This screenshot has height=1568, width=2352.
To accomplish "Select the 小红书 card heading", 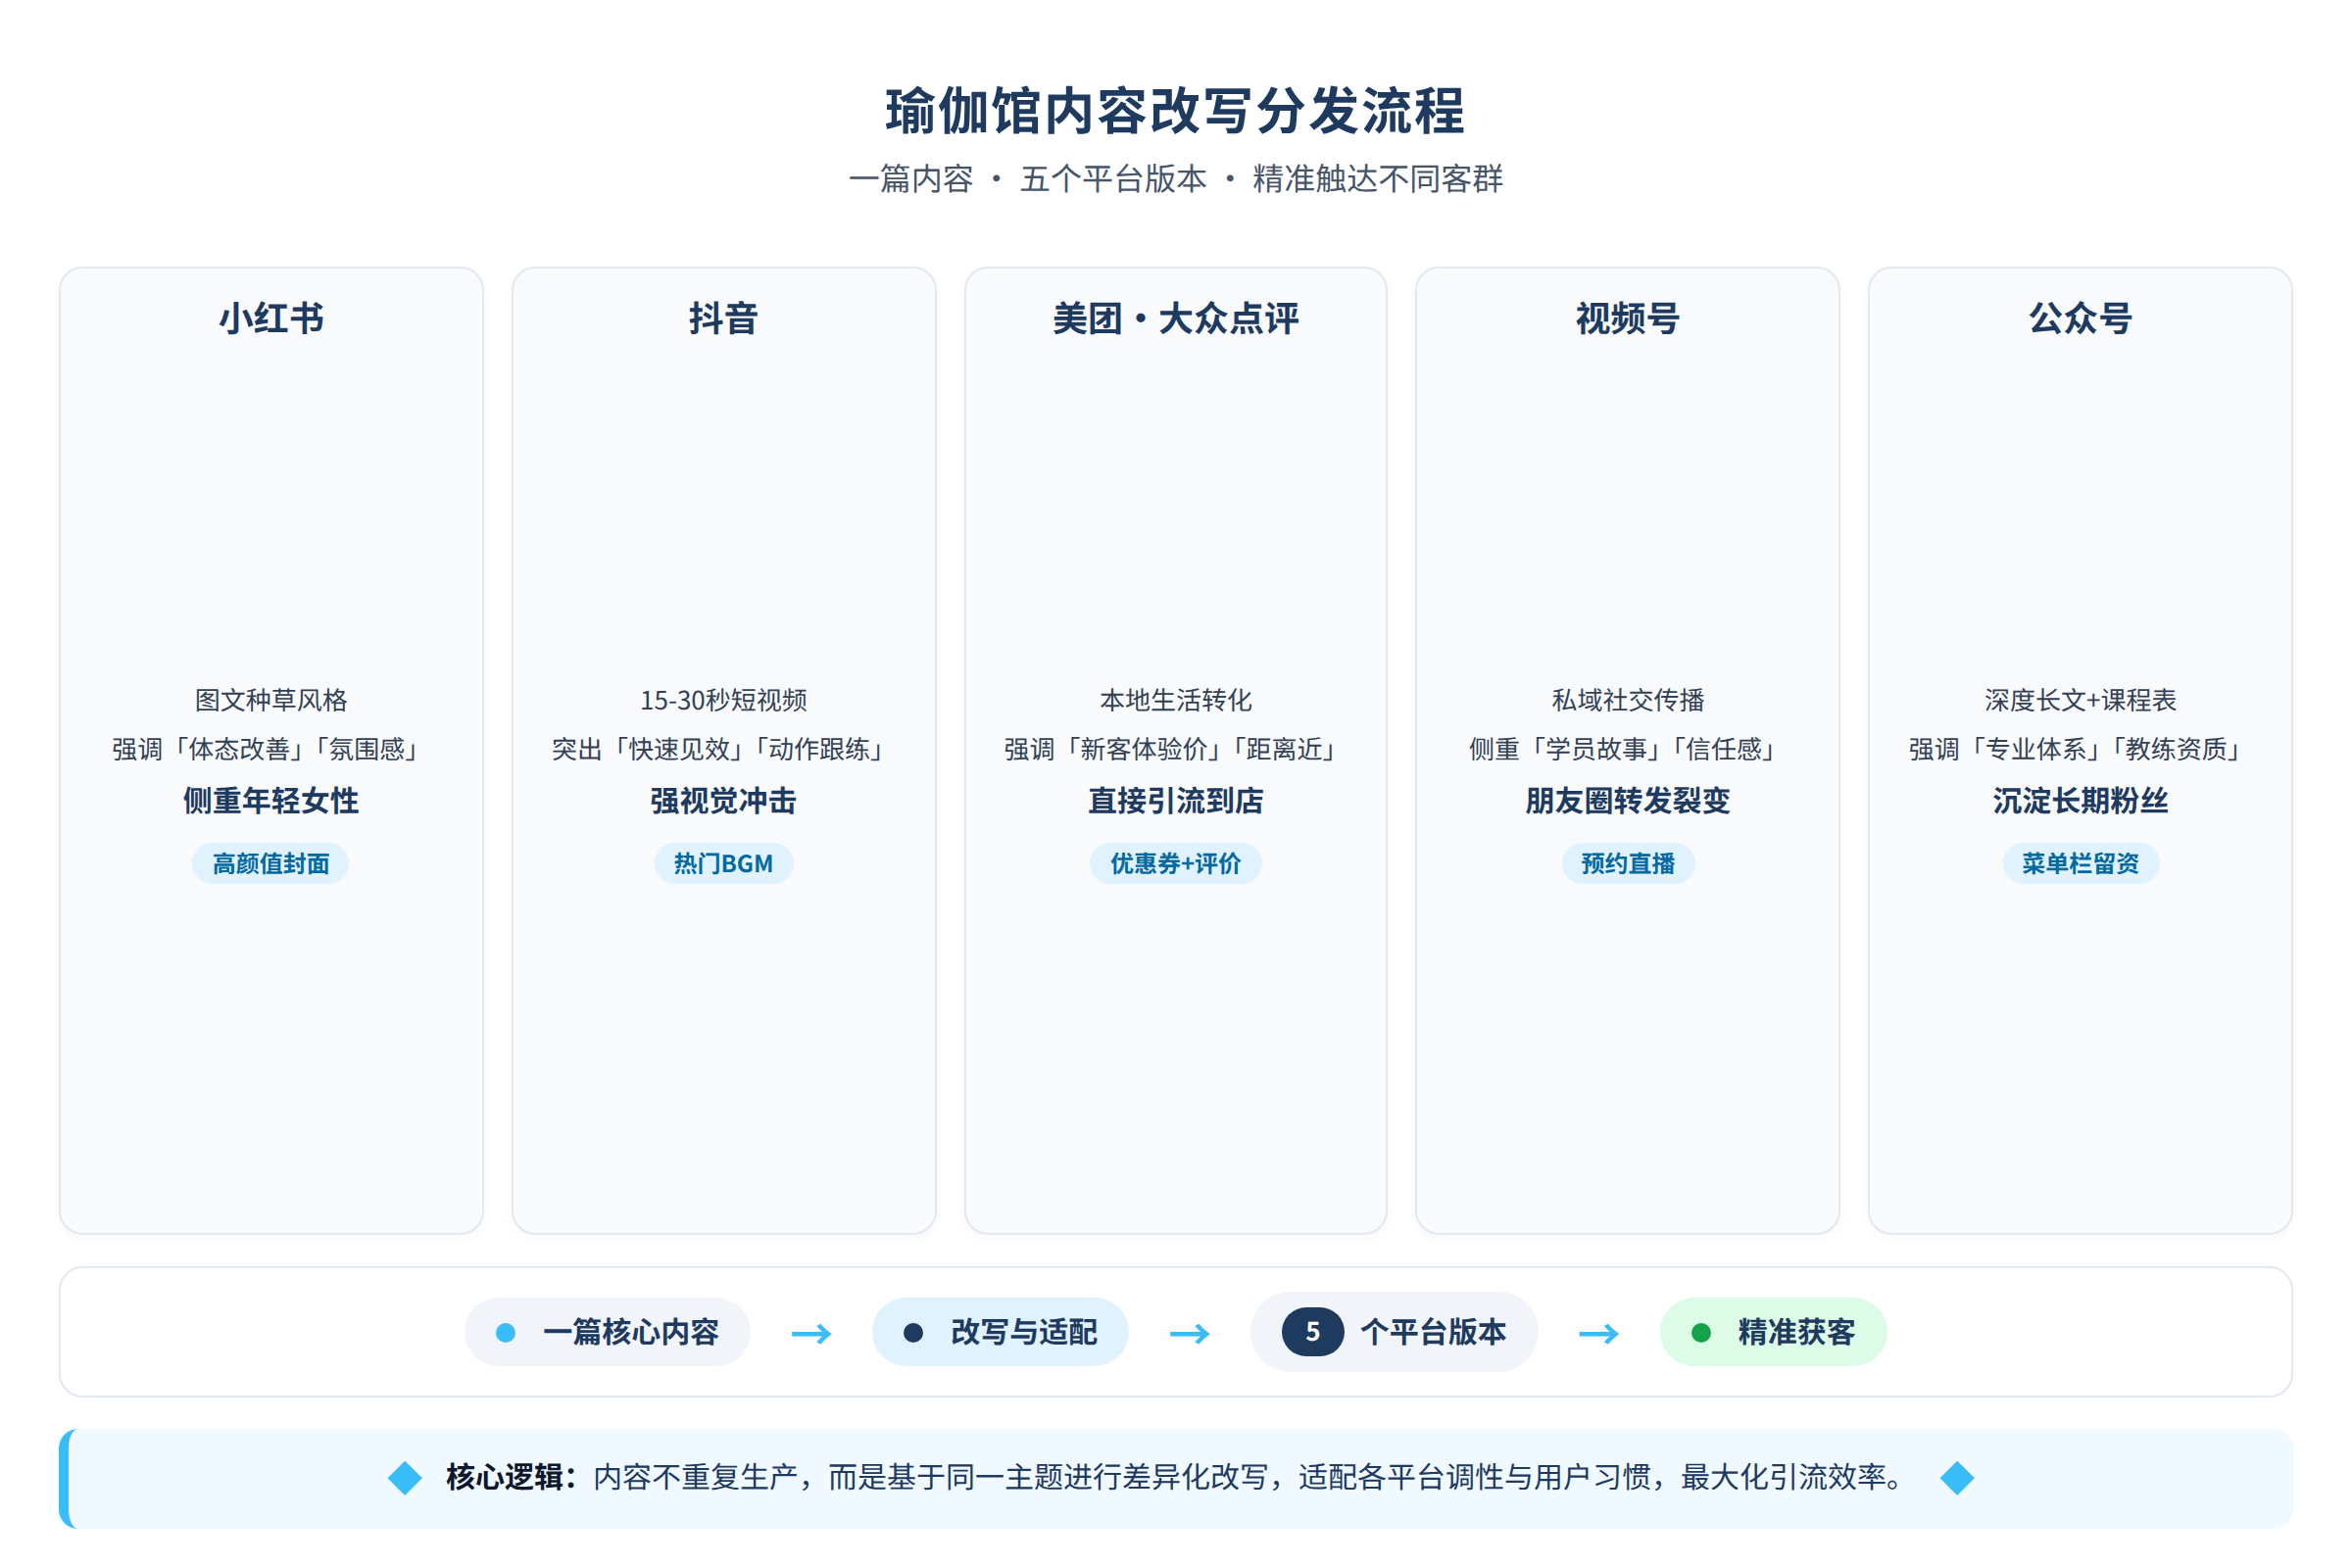I will pyautogui.click(x=271, y=319).
